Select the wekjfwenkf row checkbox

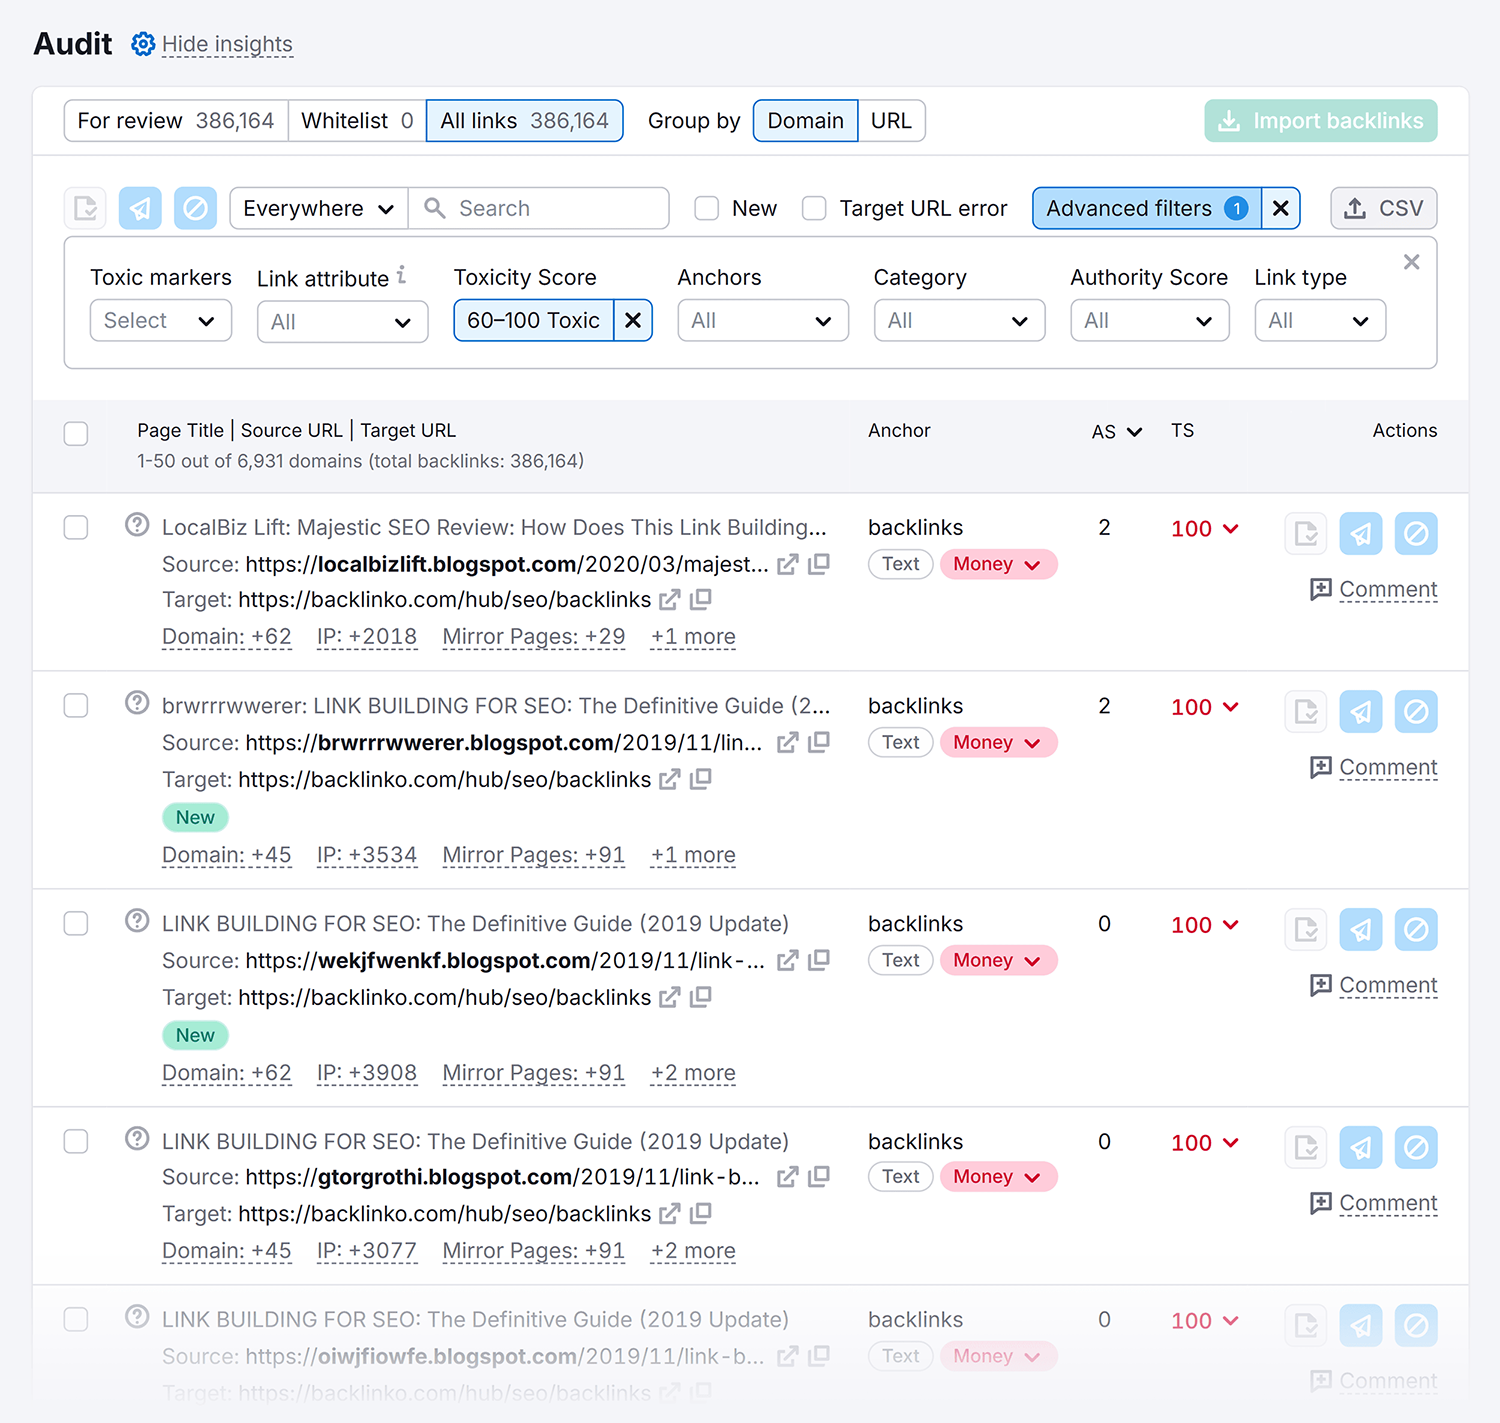point(76,923)
